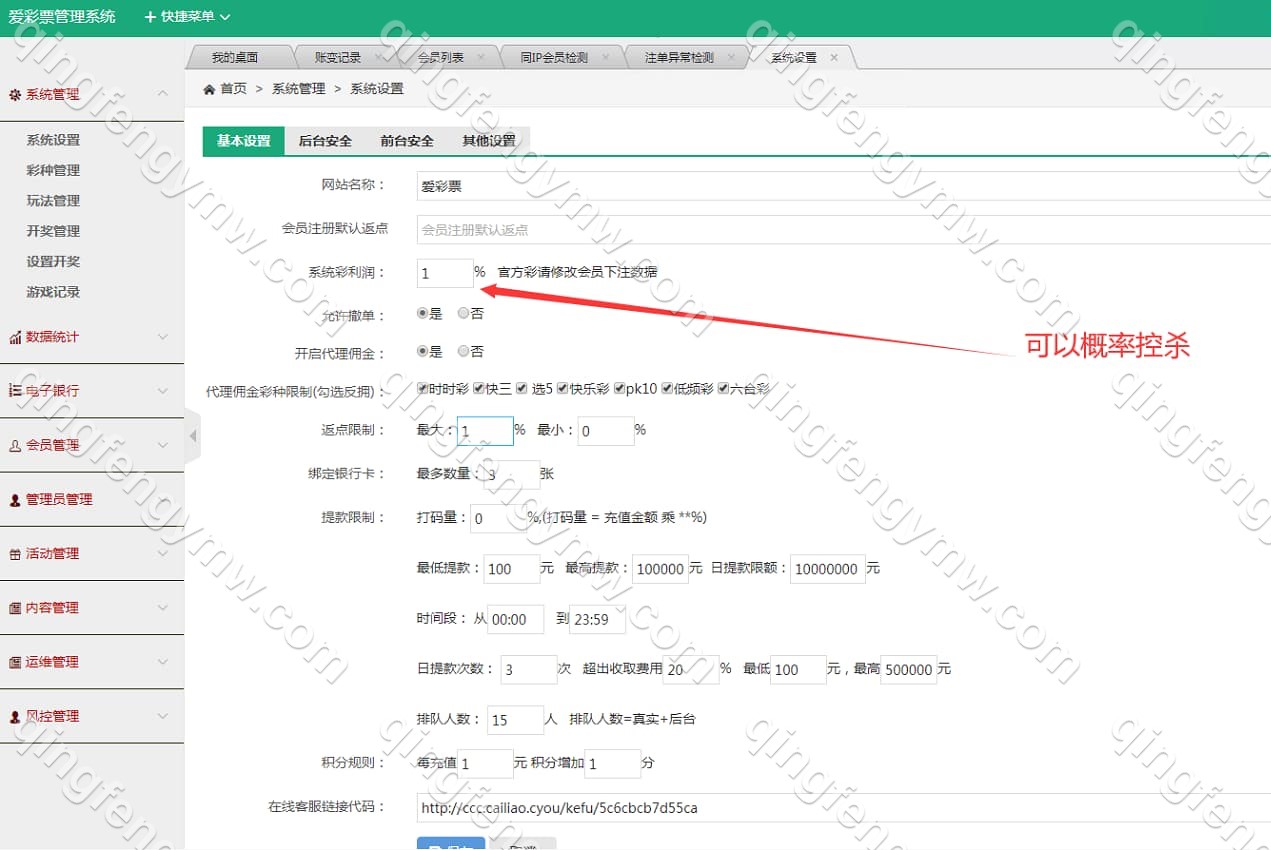The height and width of the screenshot is (850, 1271).
Task: Select 否 for 允许撤单
Action: pos(463,313)
